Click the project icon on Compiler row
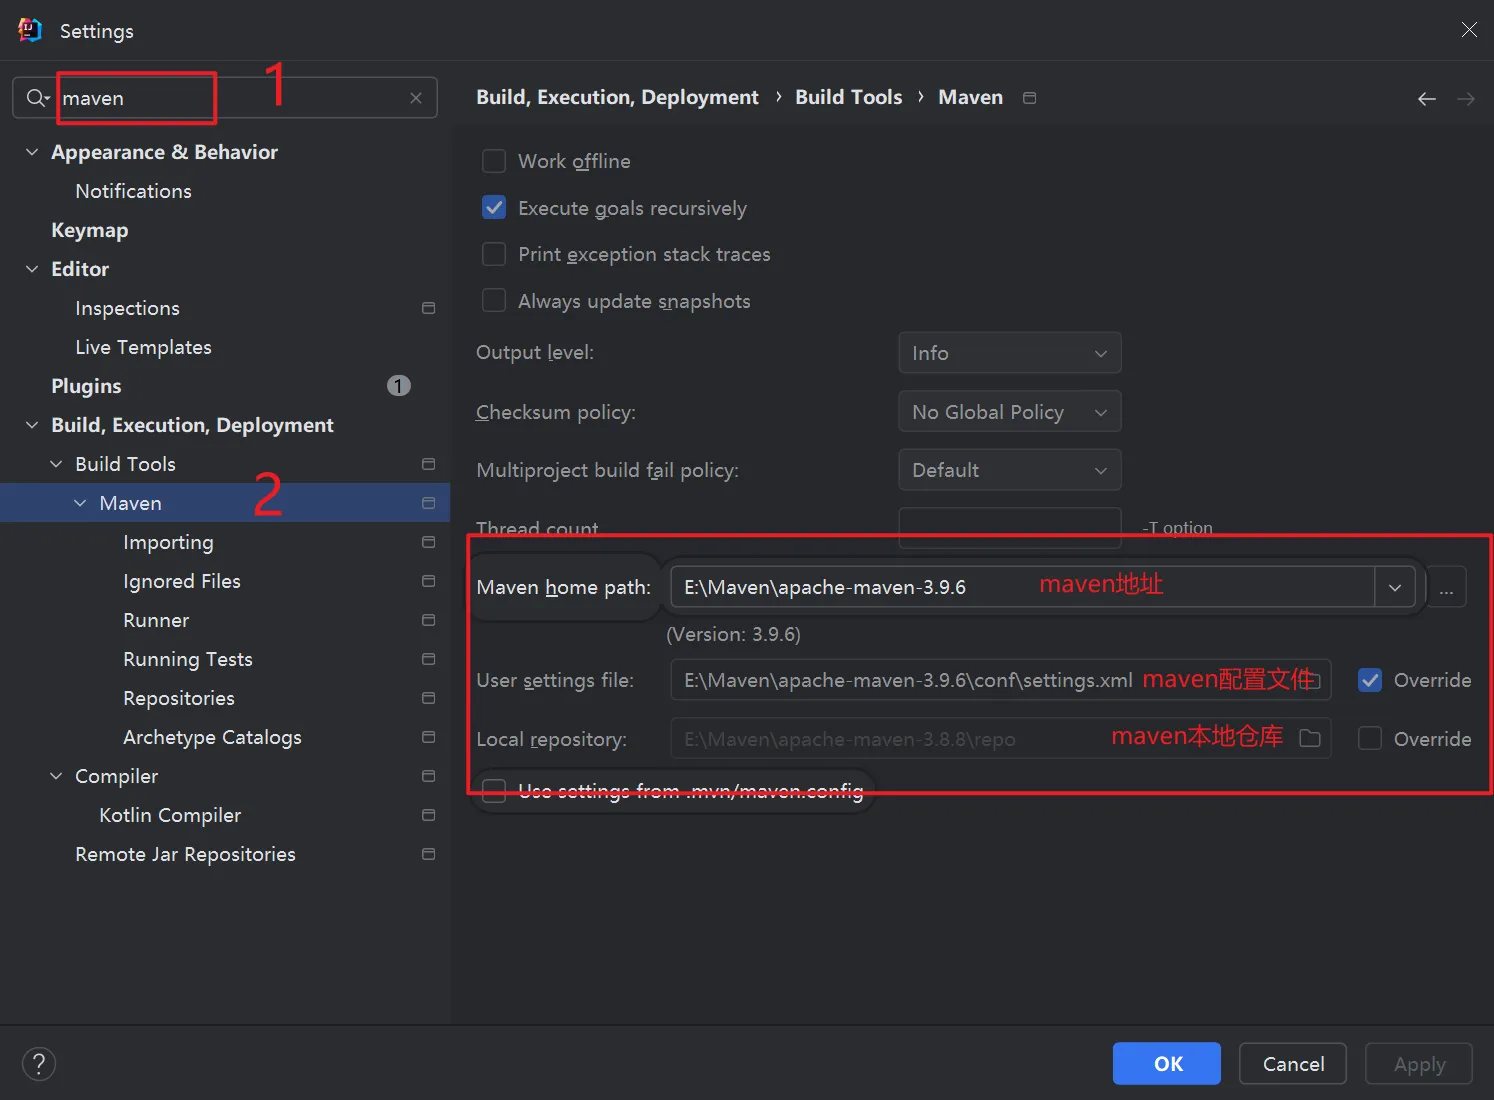The image size is (1494, 1100). [429, 776]
